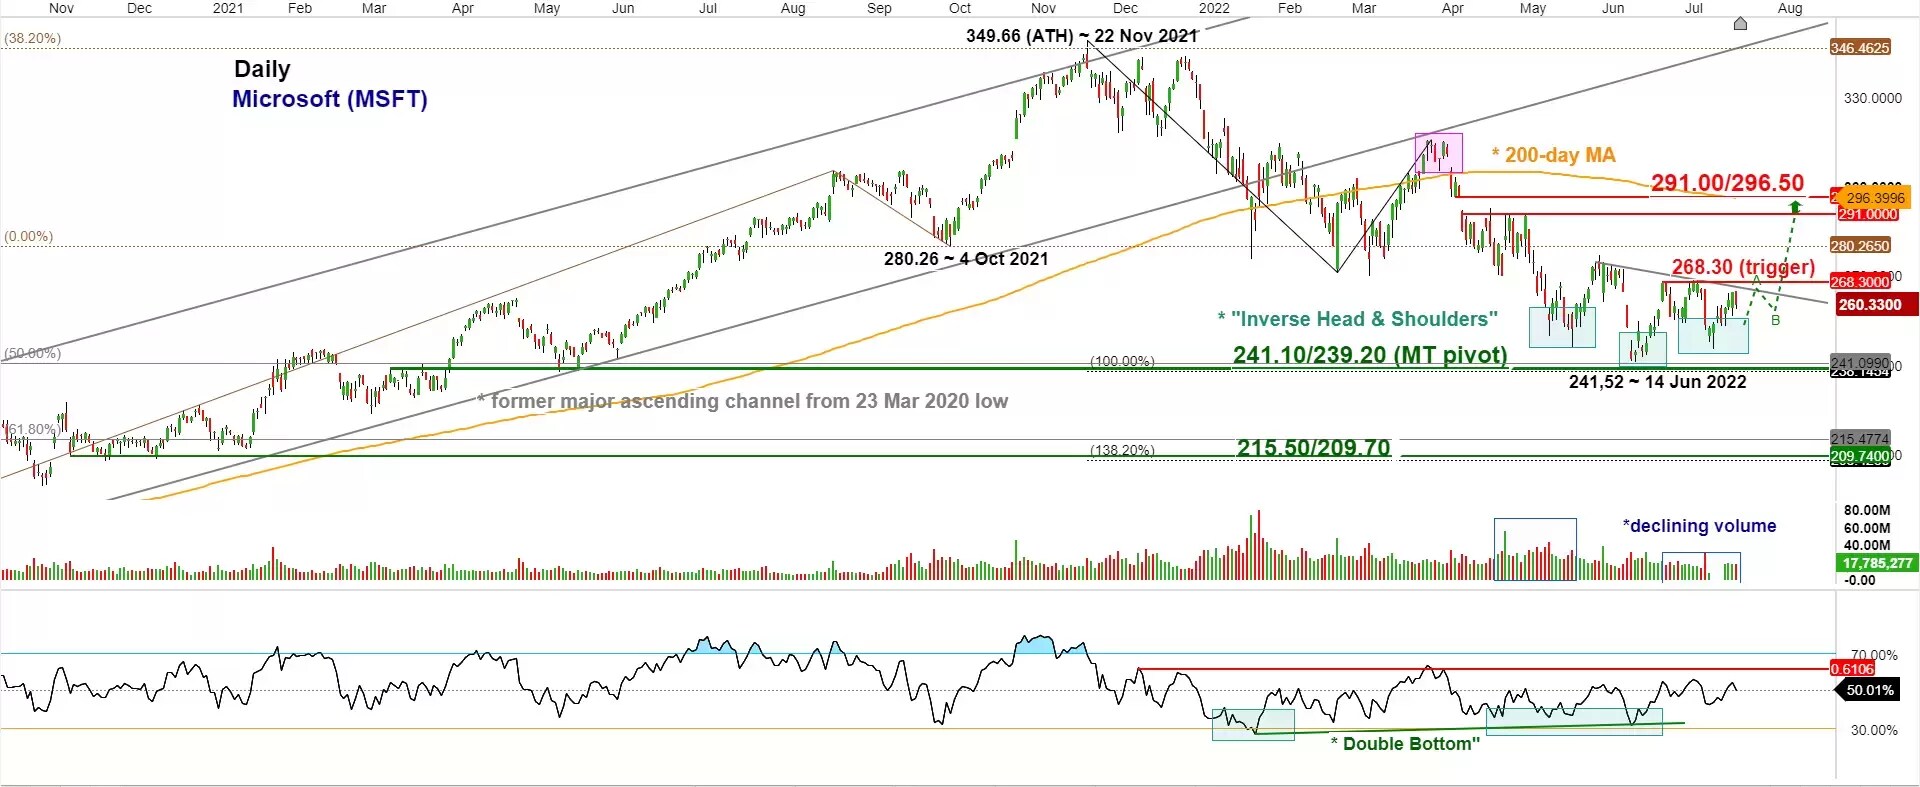Screen dimensions: 1920x787
Task: Select the '241,52 ~ 14 Jun 2022' annotation
Action: point(1657,382)
